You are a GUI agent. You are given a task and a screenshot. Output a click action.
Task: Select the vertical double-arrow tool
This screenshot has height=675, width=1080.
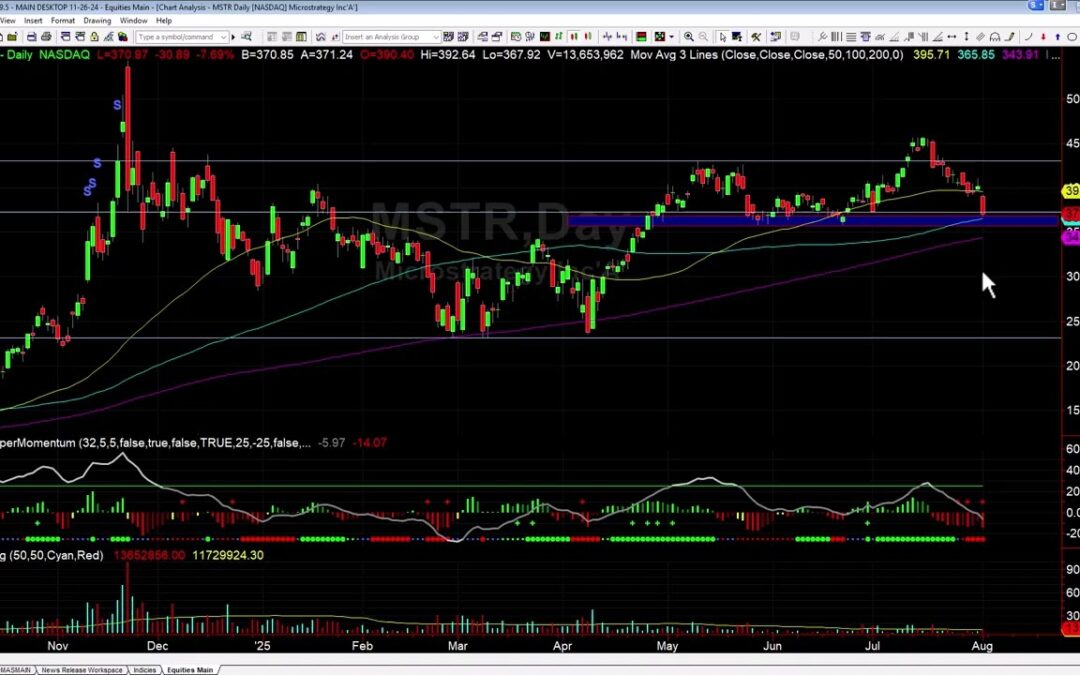[x=966, y=37]
